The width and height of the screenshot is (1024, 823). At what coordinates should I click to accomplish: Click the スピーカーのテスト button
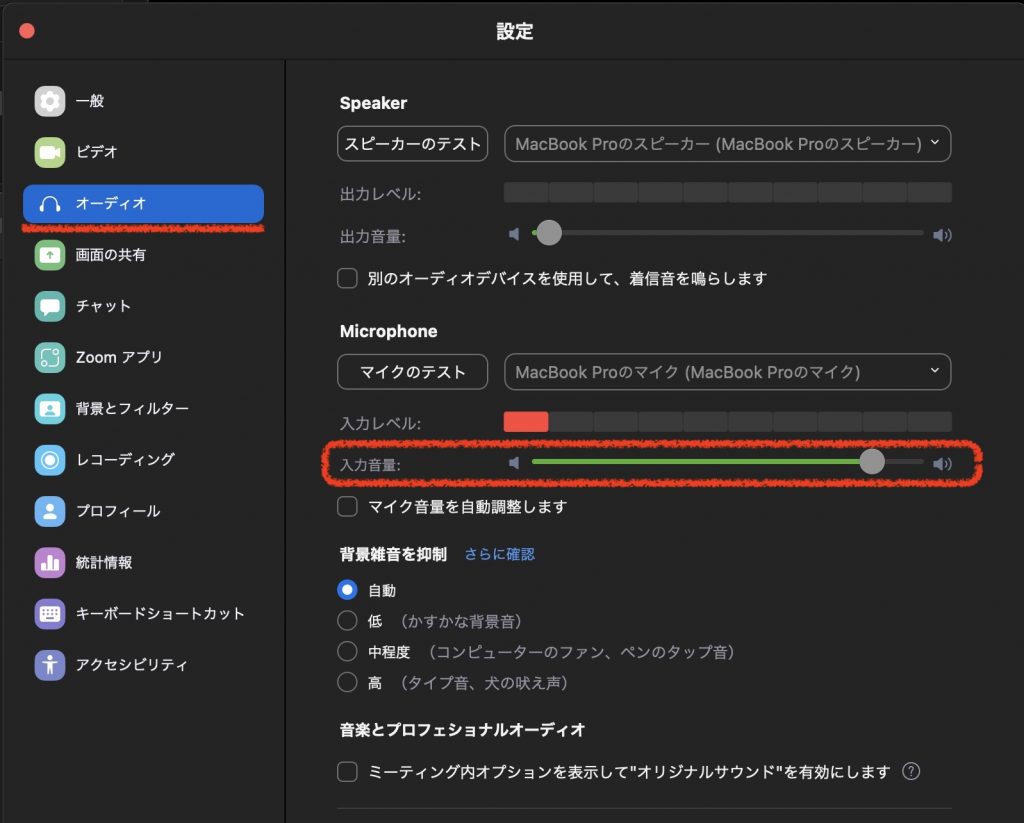(412, 143)
